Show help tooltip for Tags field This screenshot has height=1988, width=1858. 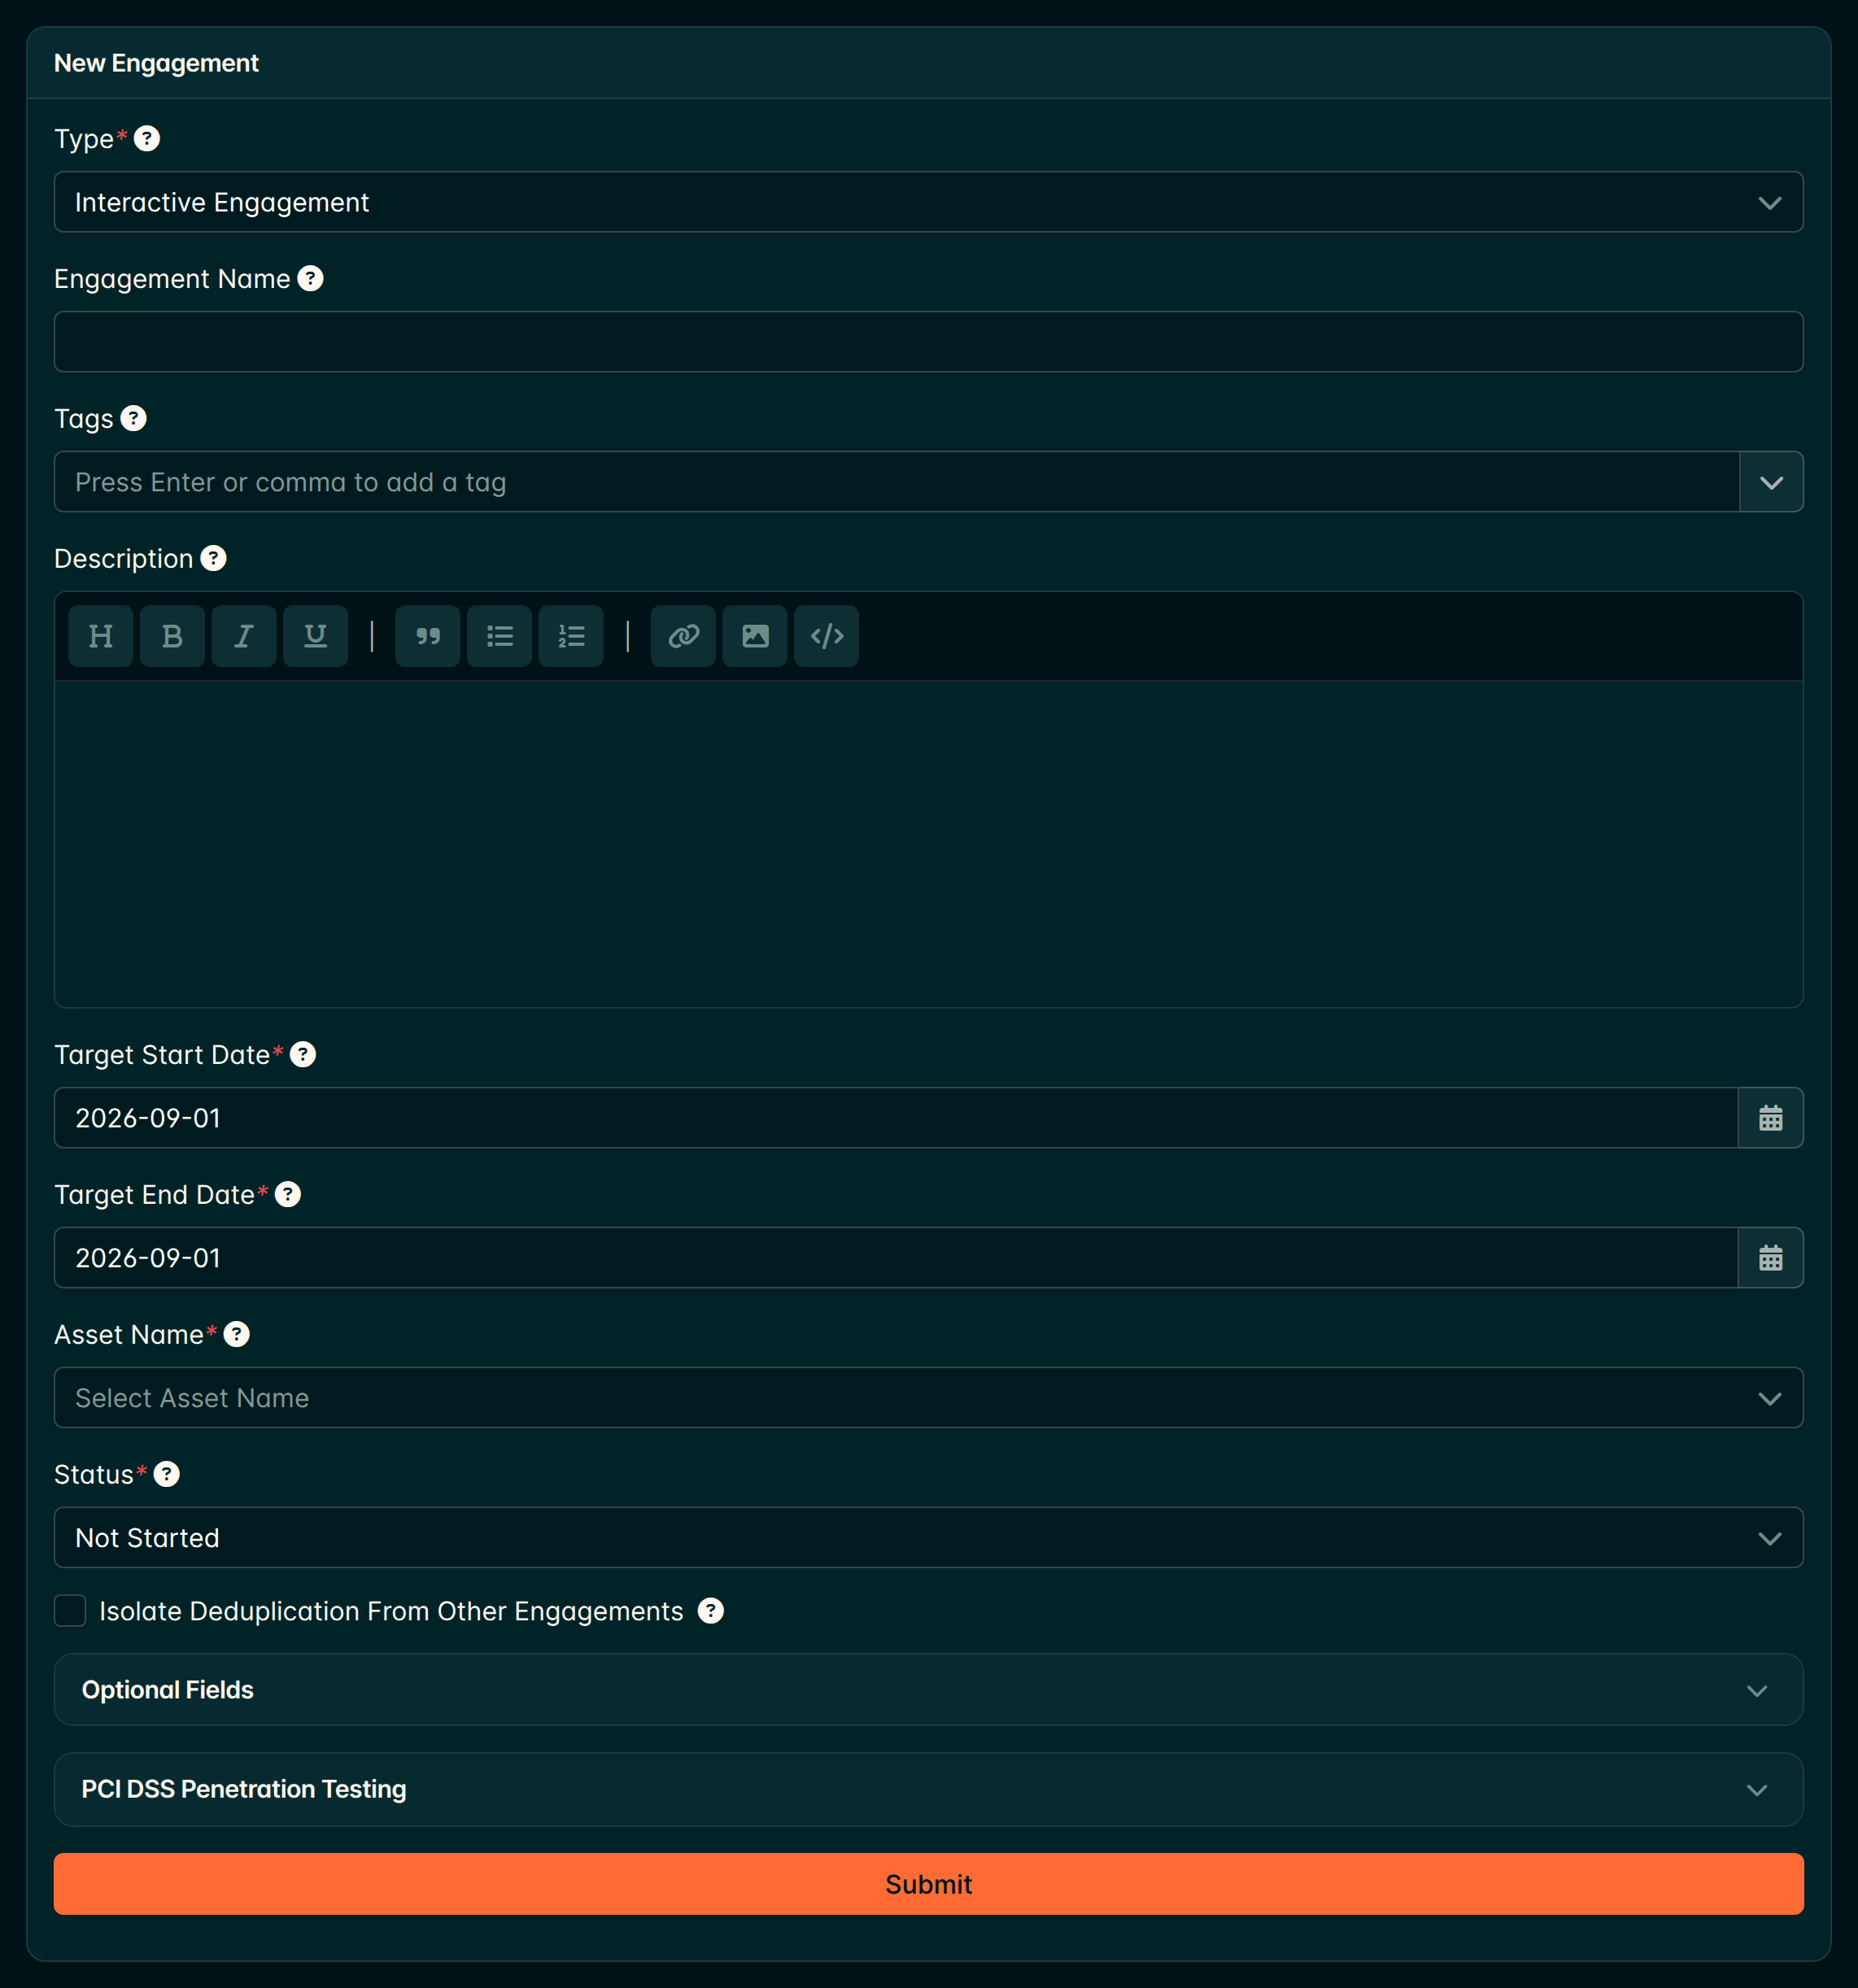tap(133, 418)
